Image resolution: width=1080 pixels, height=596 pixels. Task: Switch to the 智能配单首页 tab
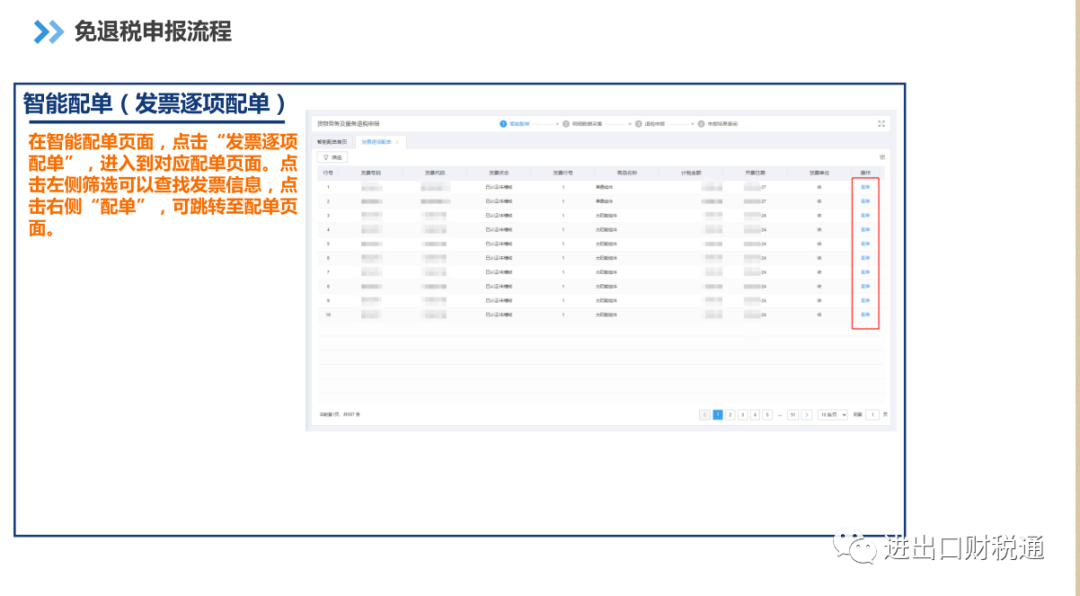[x=332, y=142]
